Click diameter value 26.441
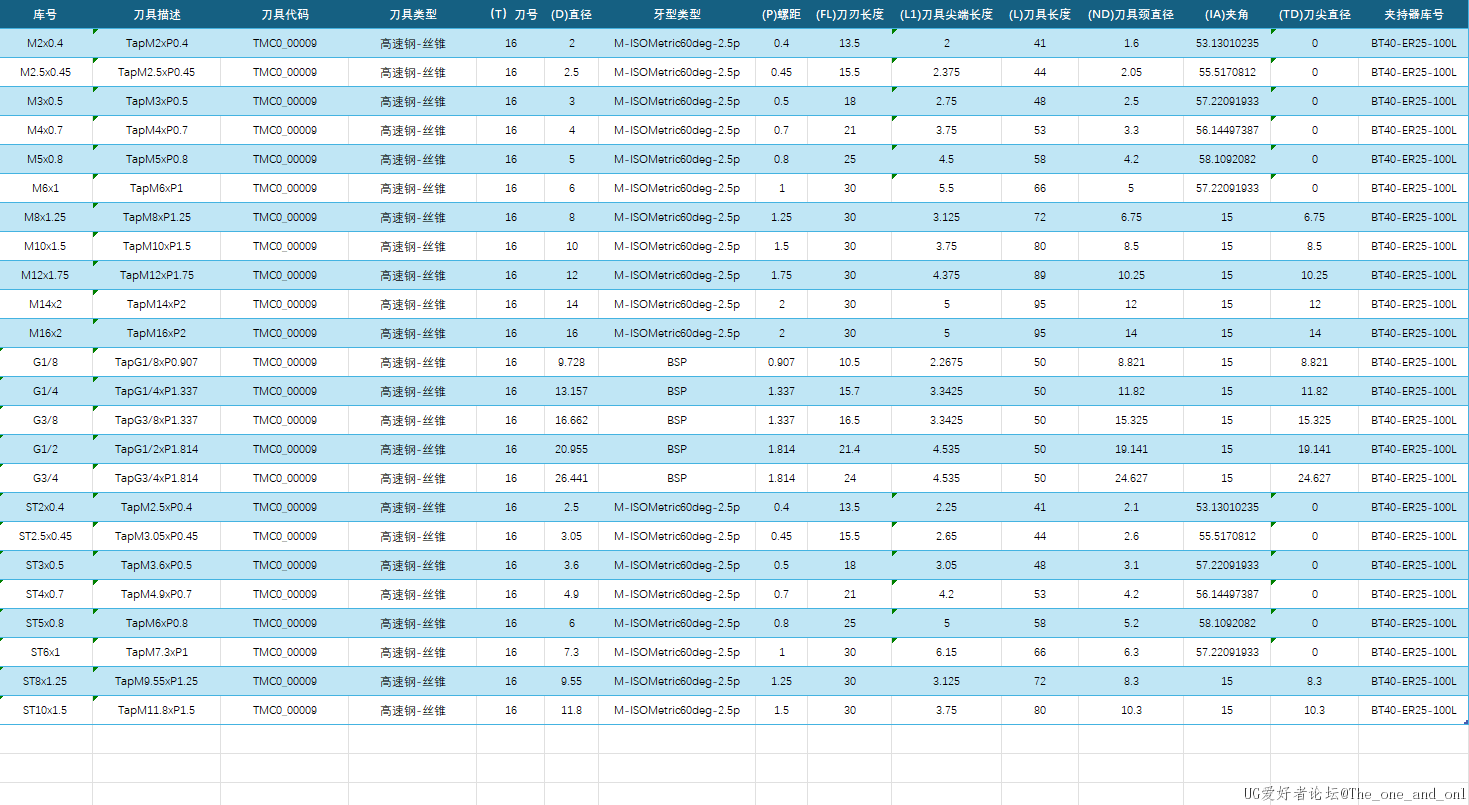 (571, 478)
